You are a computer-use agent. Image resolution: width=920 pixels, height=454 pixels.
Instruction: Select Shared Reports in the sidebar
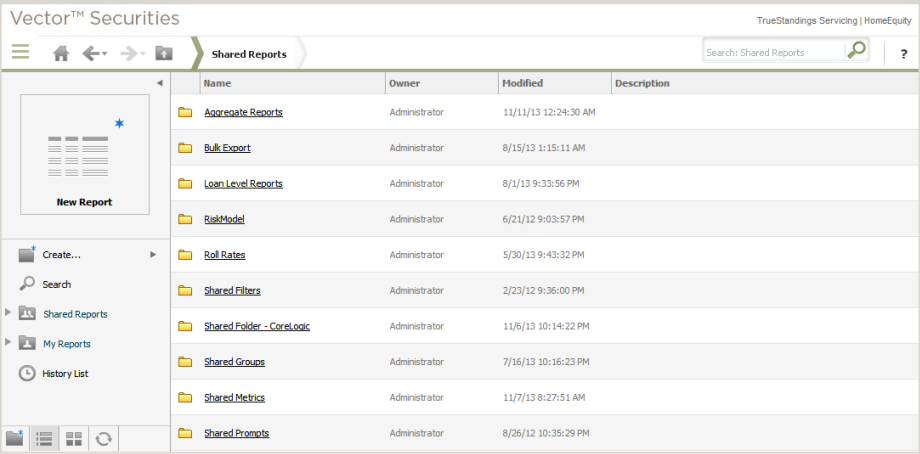click(75, 314)
